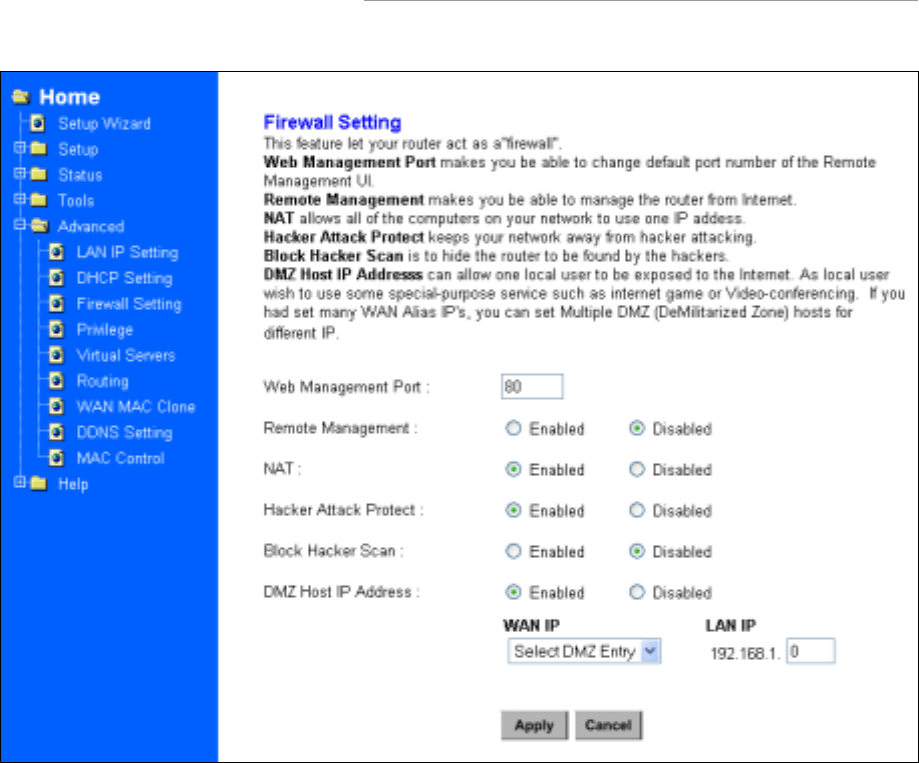
Task: Click the Home folder icon
Action: click(21, 97)
